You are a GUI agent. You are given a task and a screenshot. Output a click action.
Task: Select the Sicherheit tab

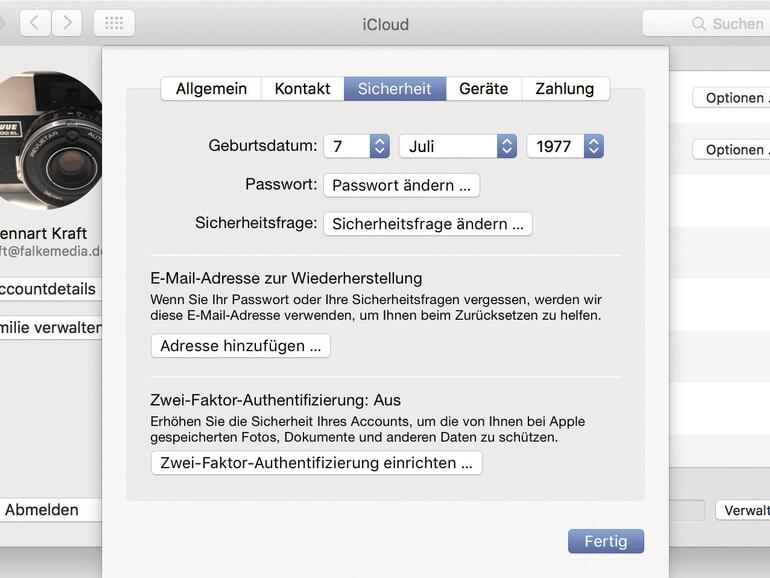click(x=395, y=89)
